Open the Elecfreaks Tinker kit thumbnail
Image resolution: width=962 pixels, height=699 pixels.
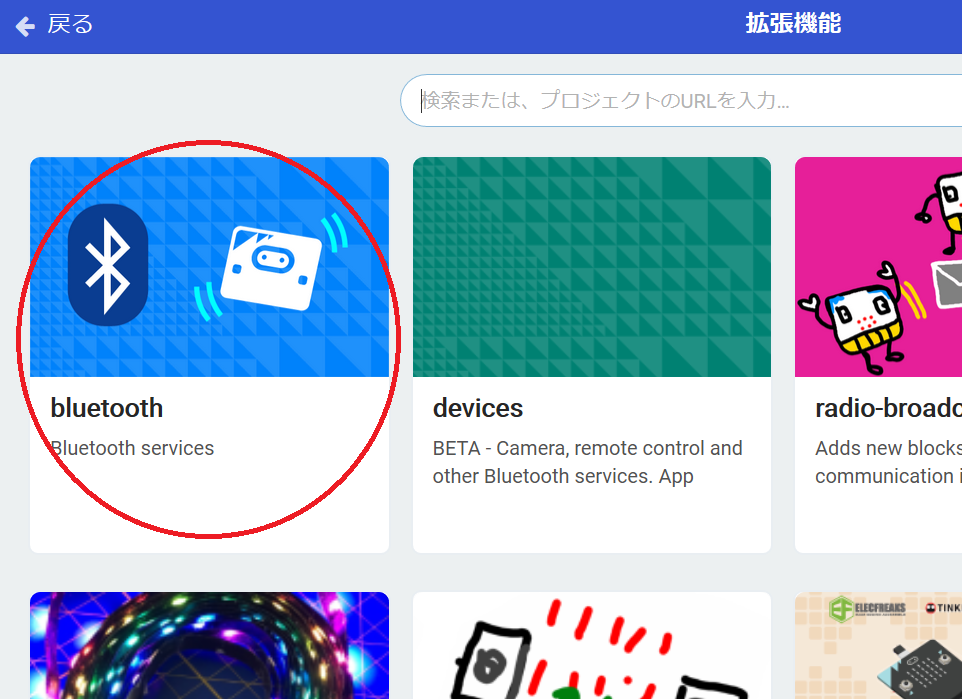coord(879,646)
